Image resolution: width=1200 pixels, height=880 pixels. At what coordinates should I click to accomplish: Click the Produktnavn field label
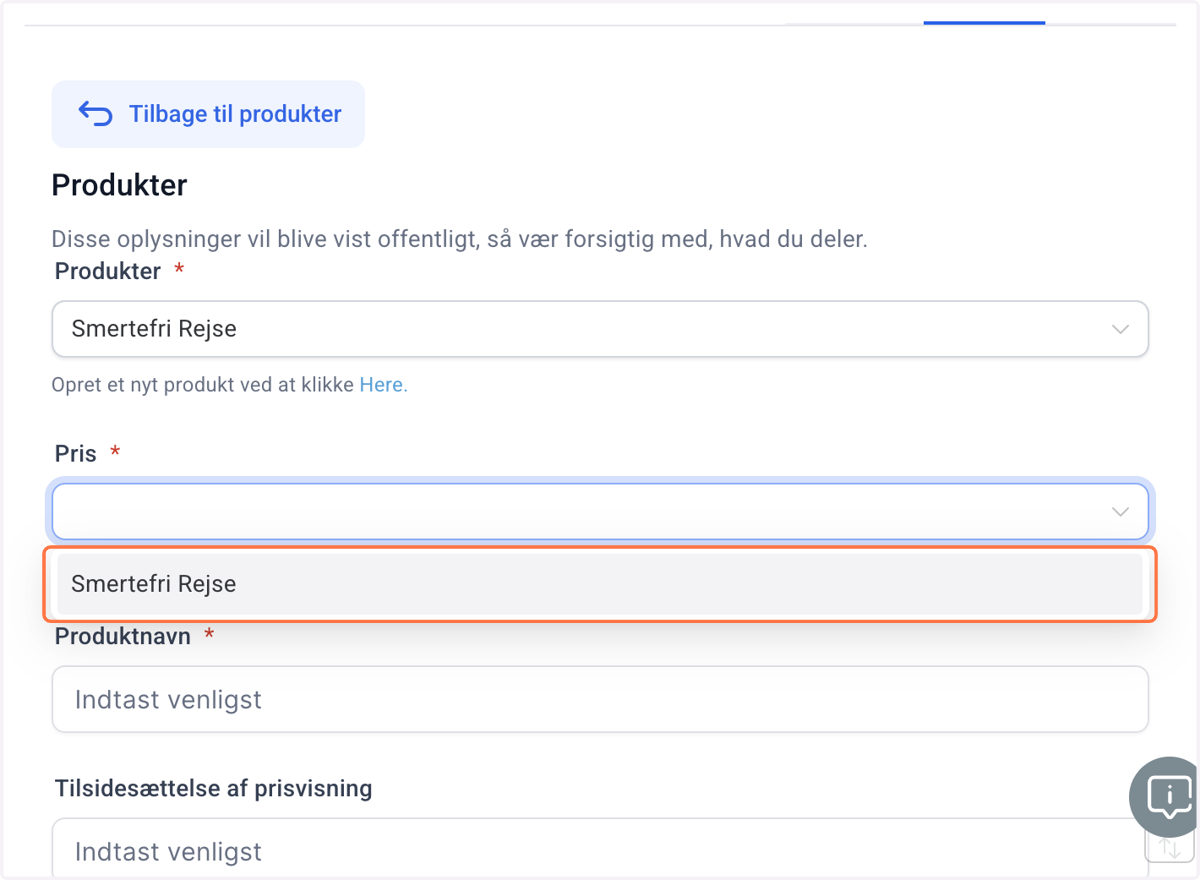tap(123, 636)
